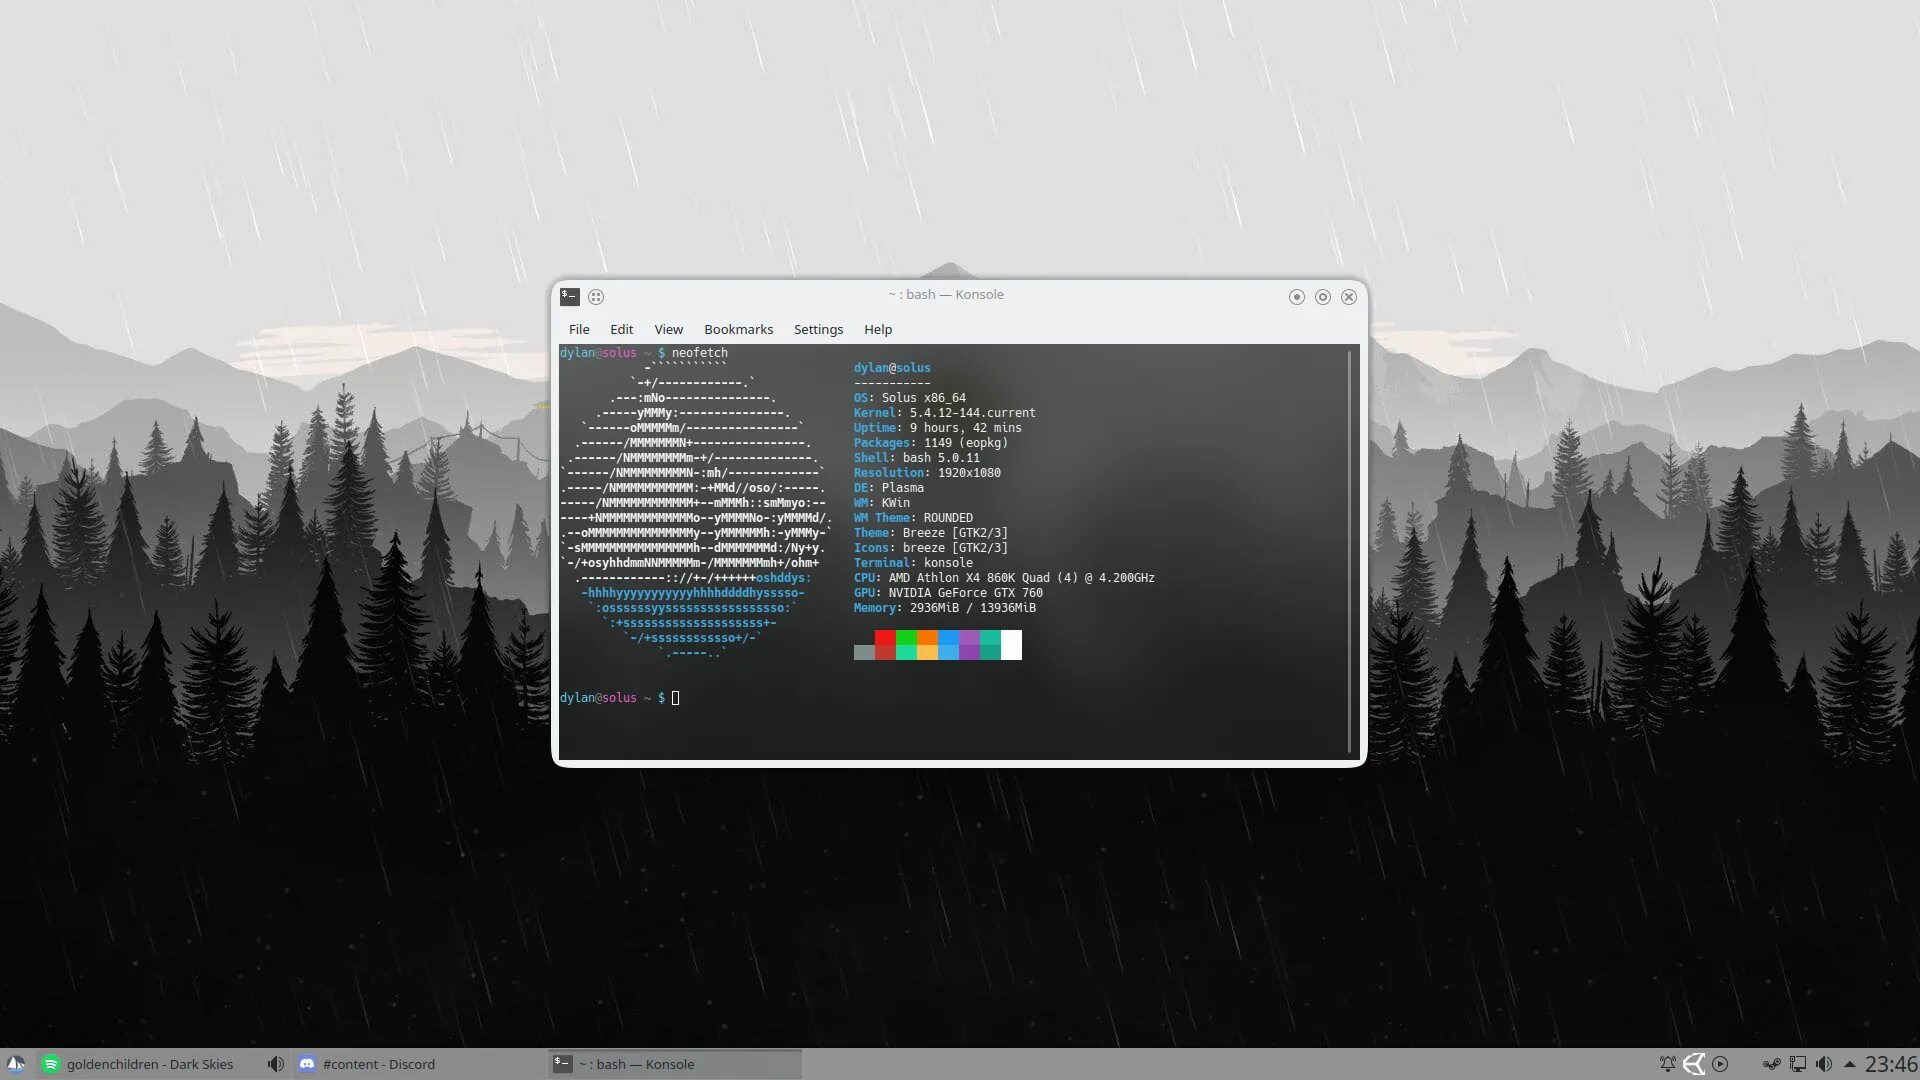Click the Konsole terminal scrollbar
Image resolution: width=1920 pixels, height=1080 pixels.
point(1349,550)
